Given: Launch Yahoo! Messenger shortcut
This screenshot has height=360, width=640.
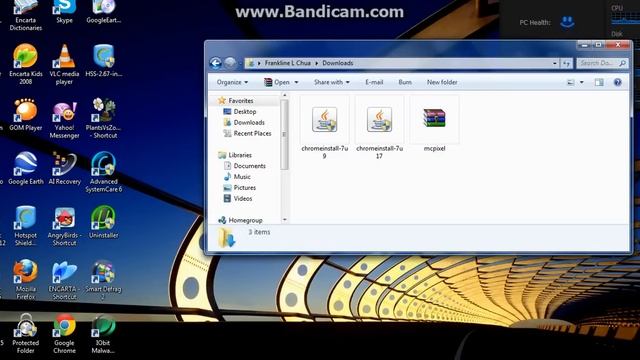Looking at the screenshot, I should [x=64, y=118].
